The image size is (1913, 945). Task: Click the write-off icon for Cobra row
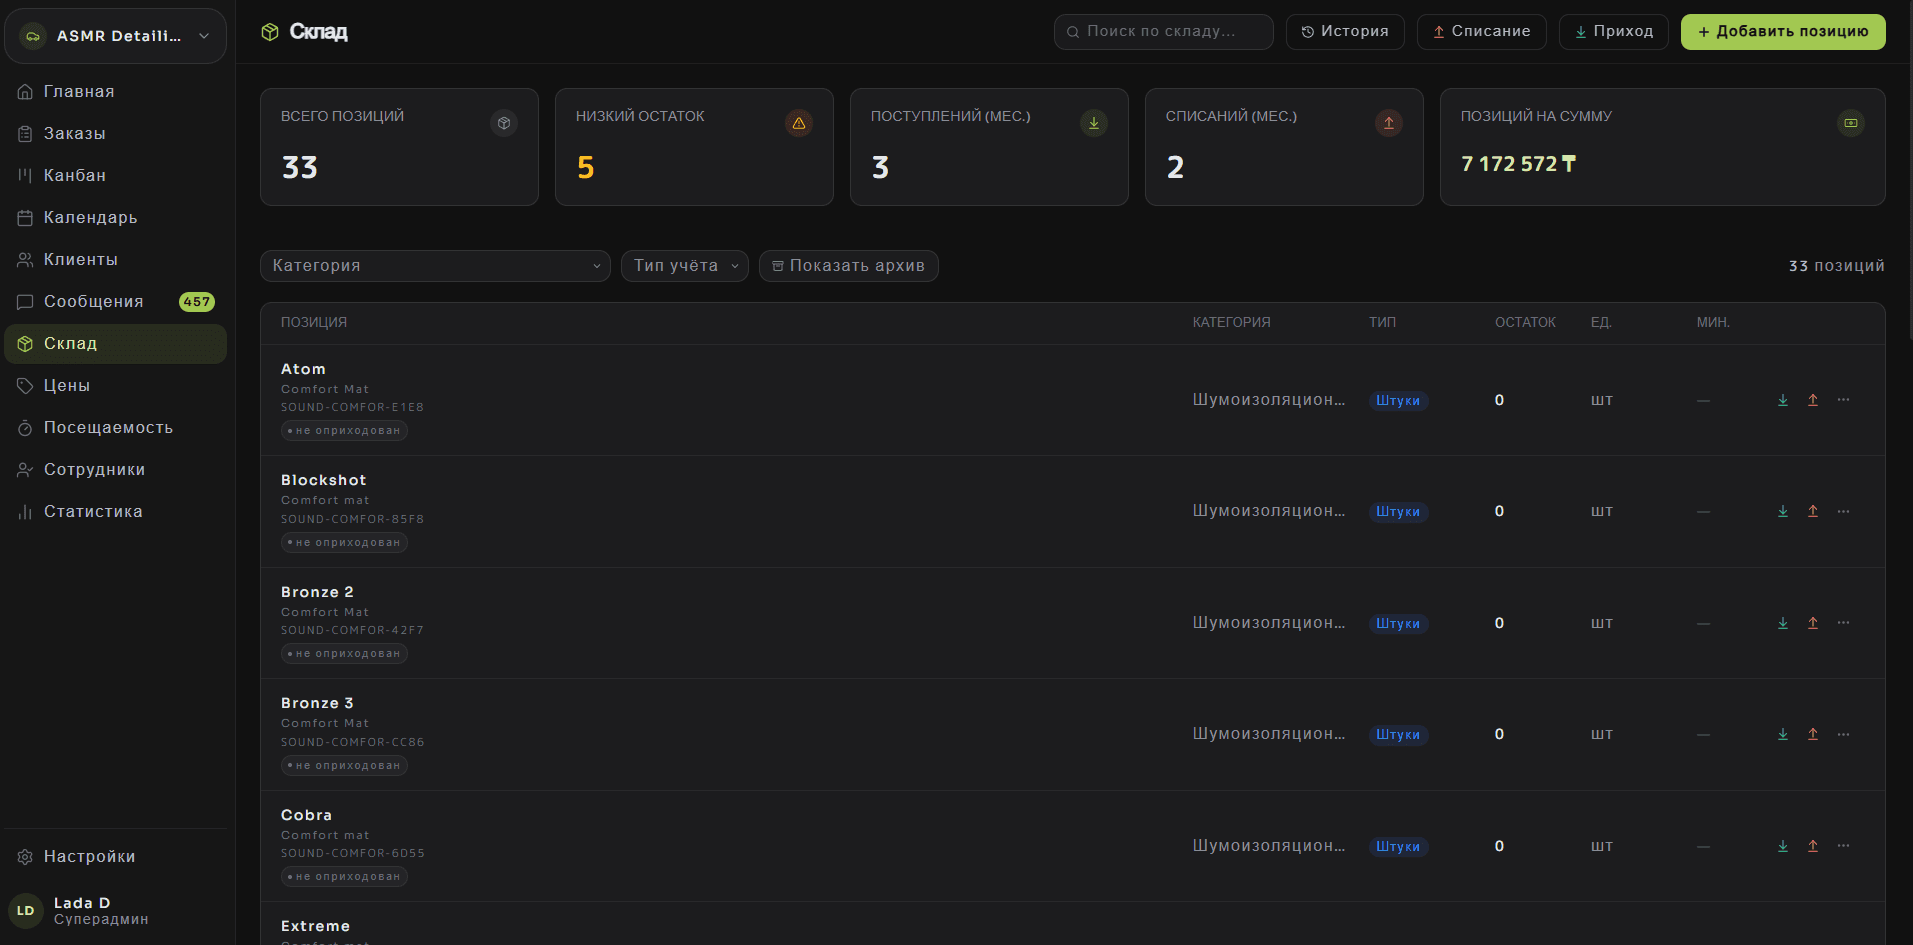click(x=1813, y=846)
